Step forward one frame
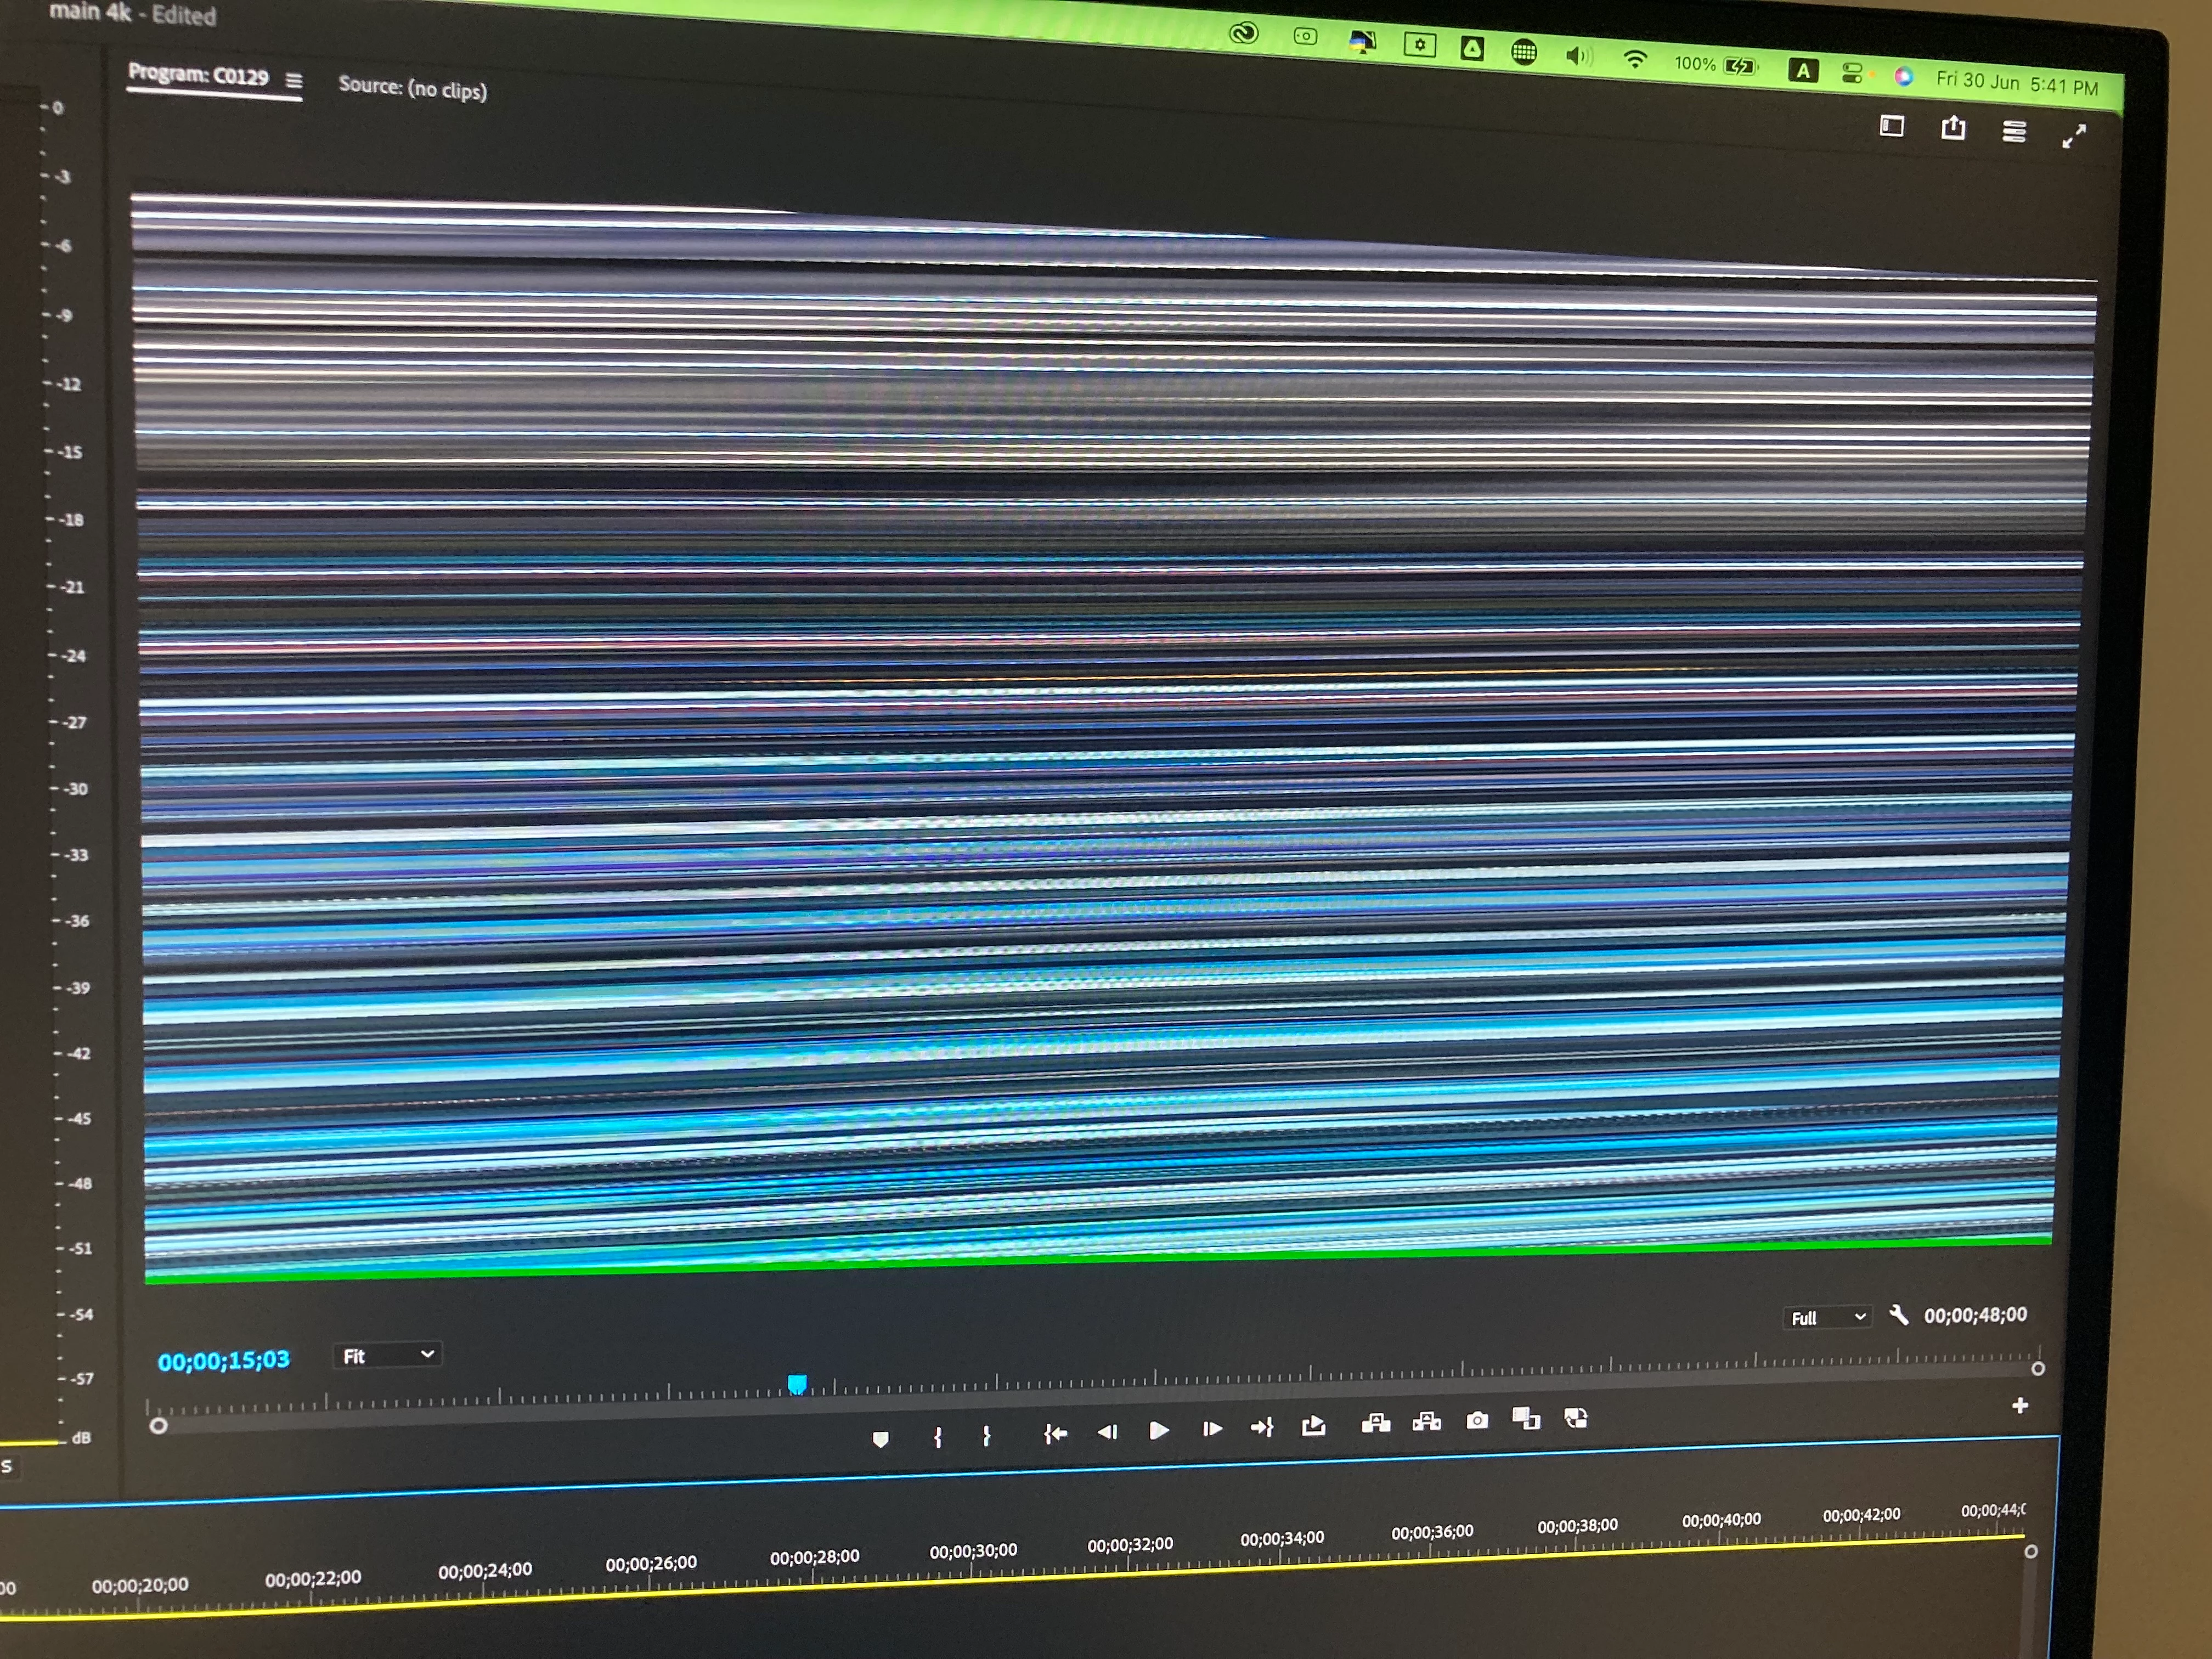The height and width of the screenshot is (1659, 2212). point(1211,1429)
